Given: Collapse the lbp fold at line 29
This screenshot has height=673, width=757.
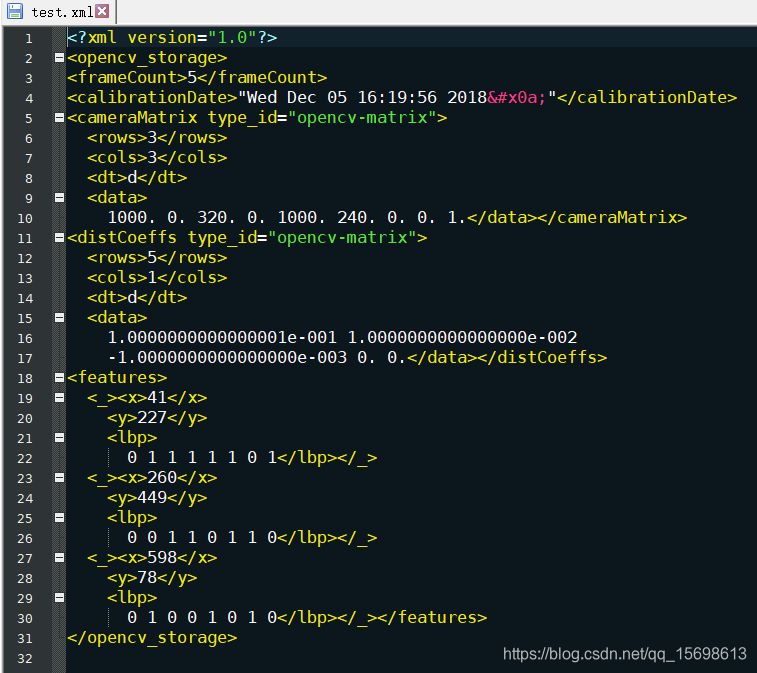Looking at the screenshot, I should [x=59, y=598].
